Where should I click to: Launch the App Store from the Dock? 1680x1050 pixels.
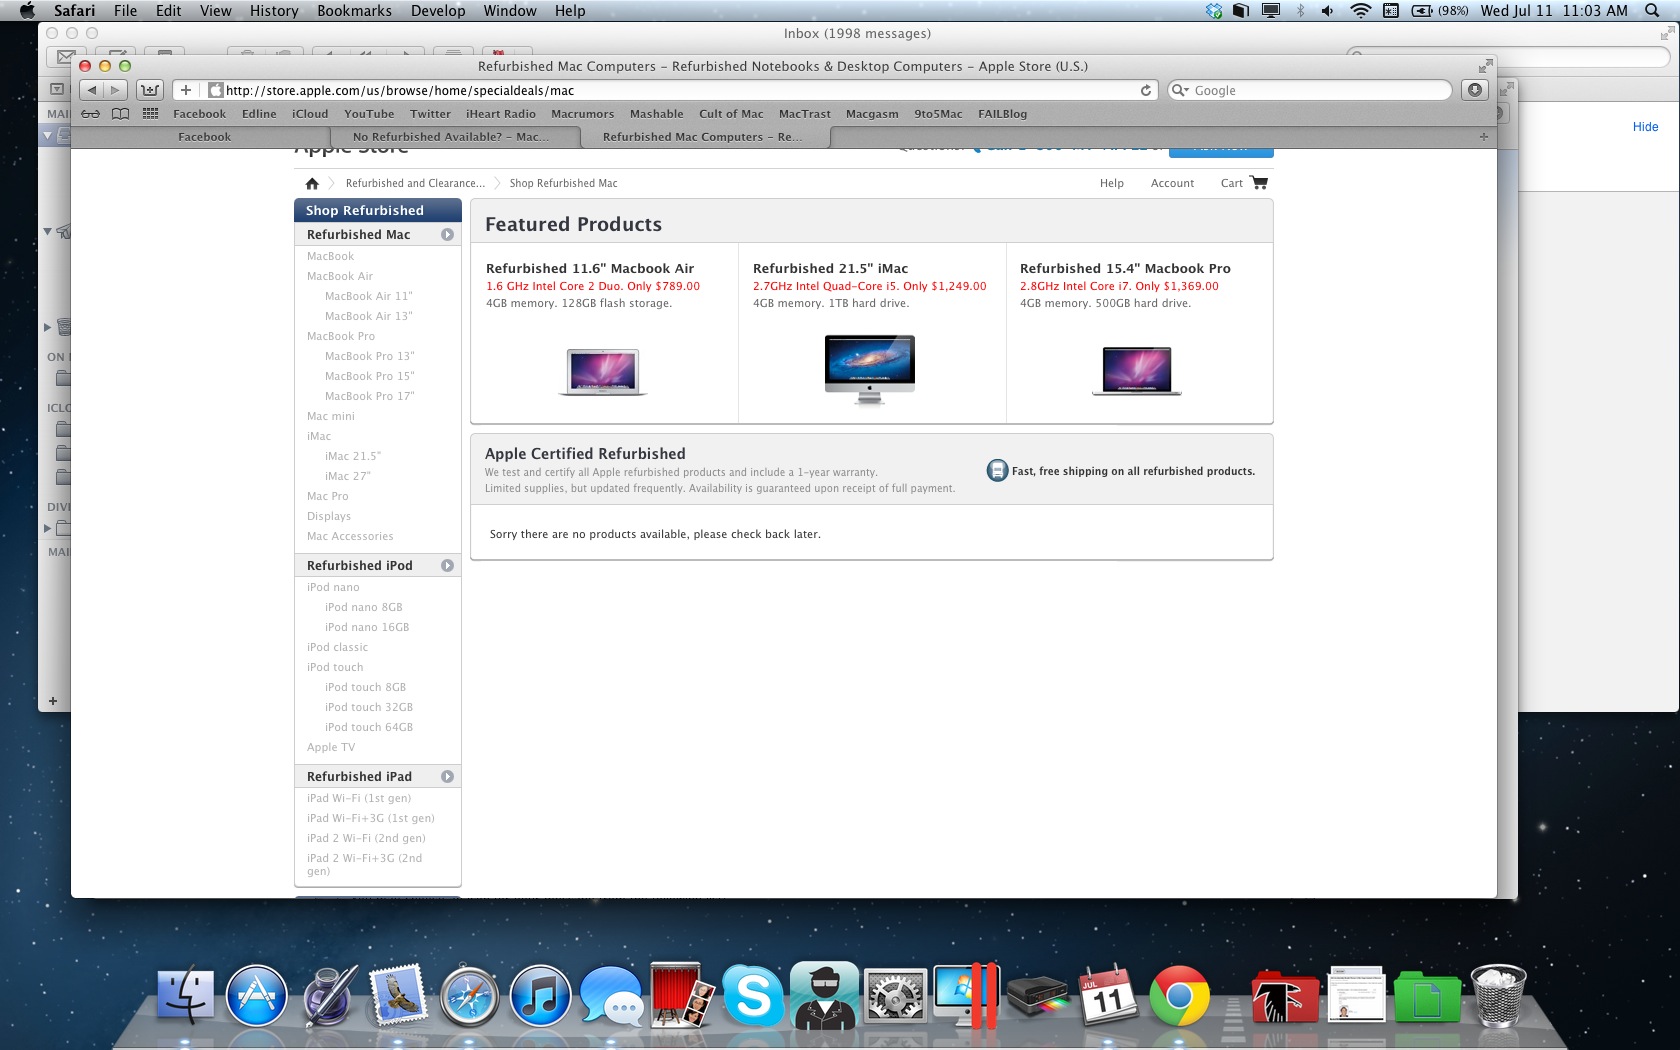[257, 997]
